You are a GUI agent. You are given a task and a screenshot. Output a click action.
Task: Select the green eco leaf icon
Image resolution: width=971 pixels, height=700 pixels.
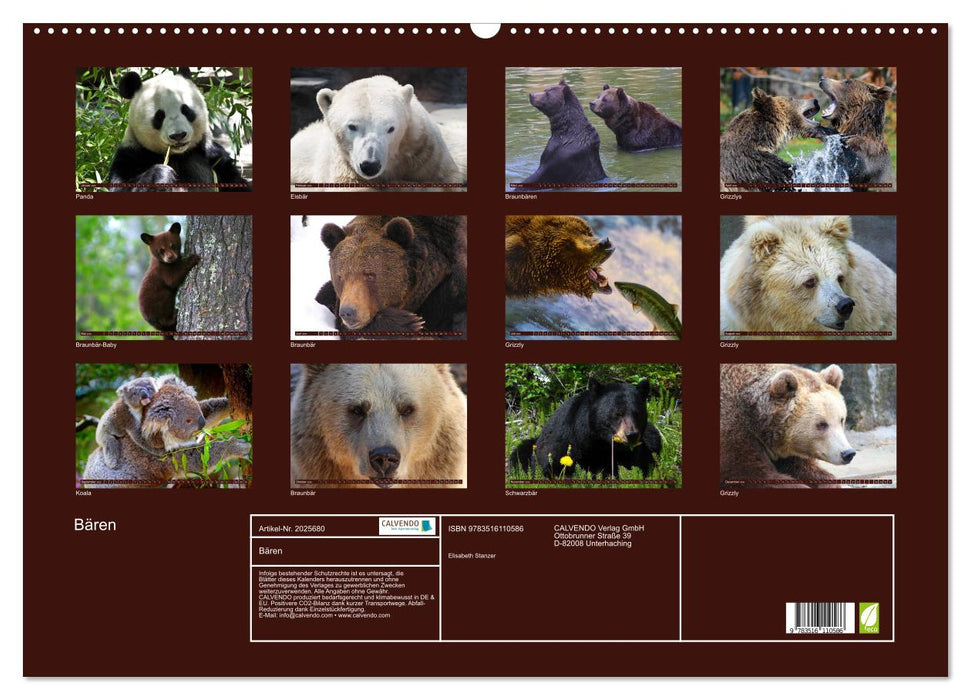tap(868, 616)
